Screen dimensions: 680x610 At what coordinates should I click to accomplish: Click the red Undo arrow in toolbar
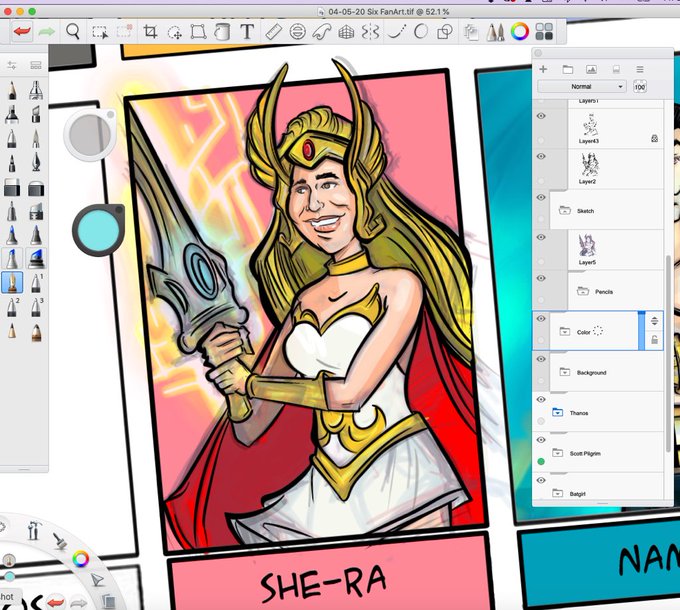click(x=22, y=31)
